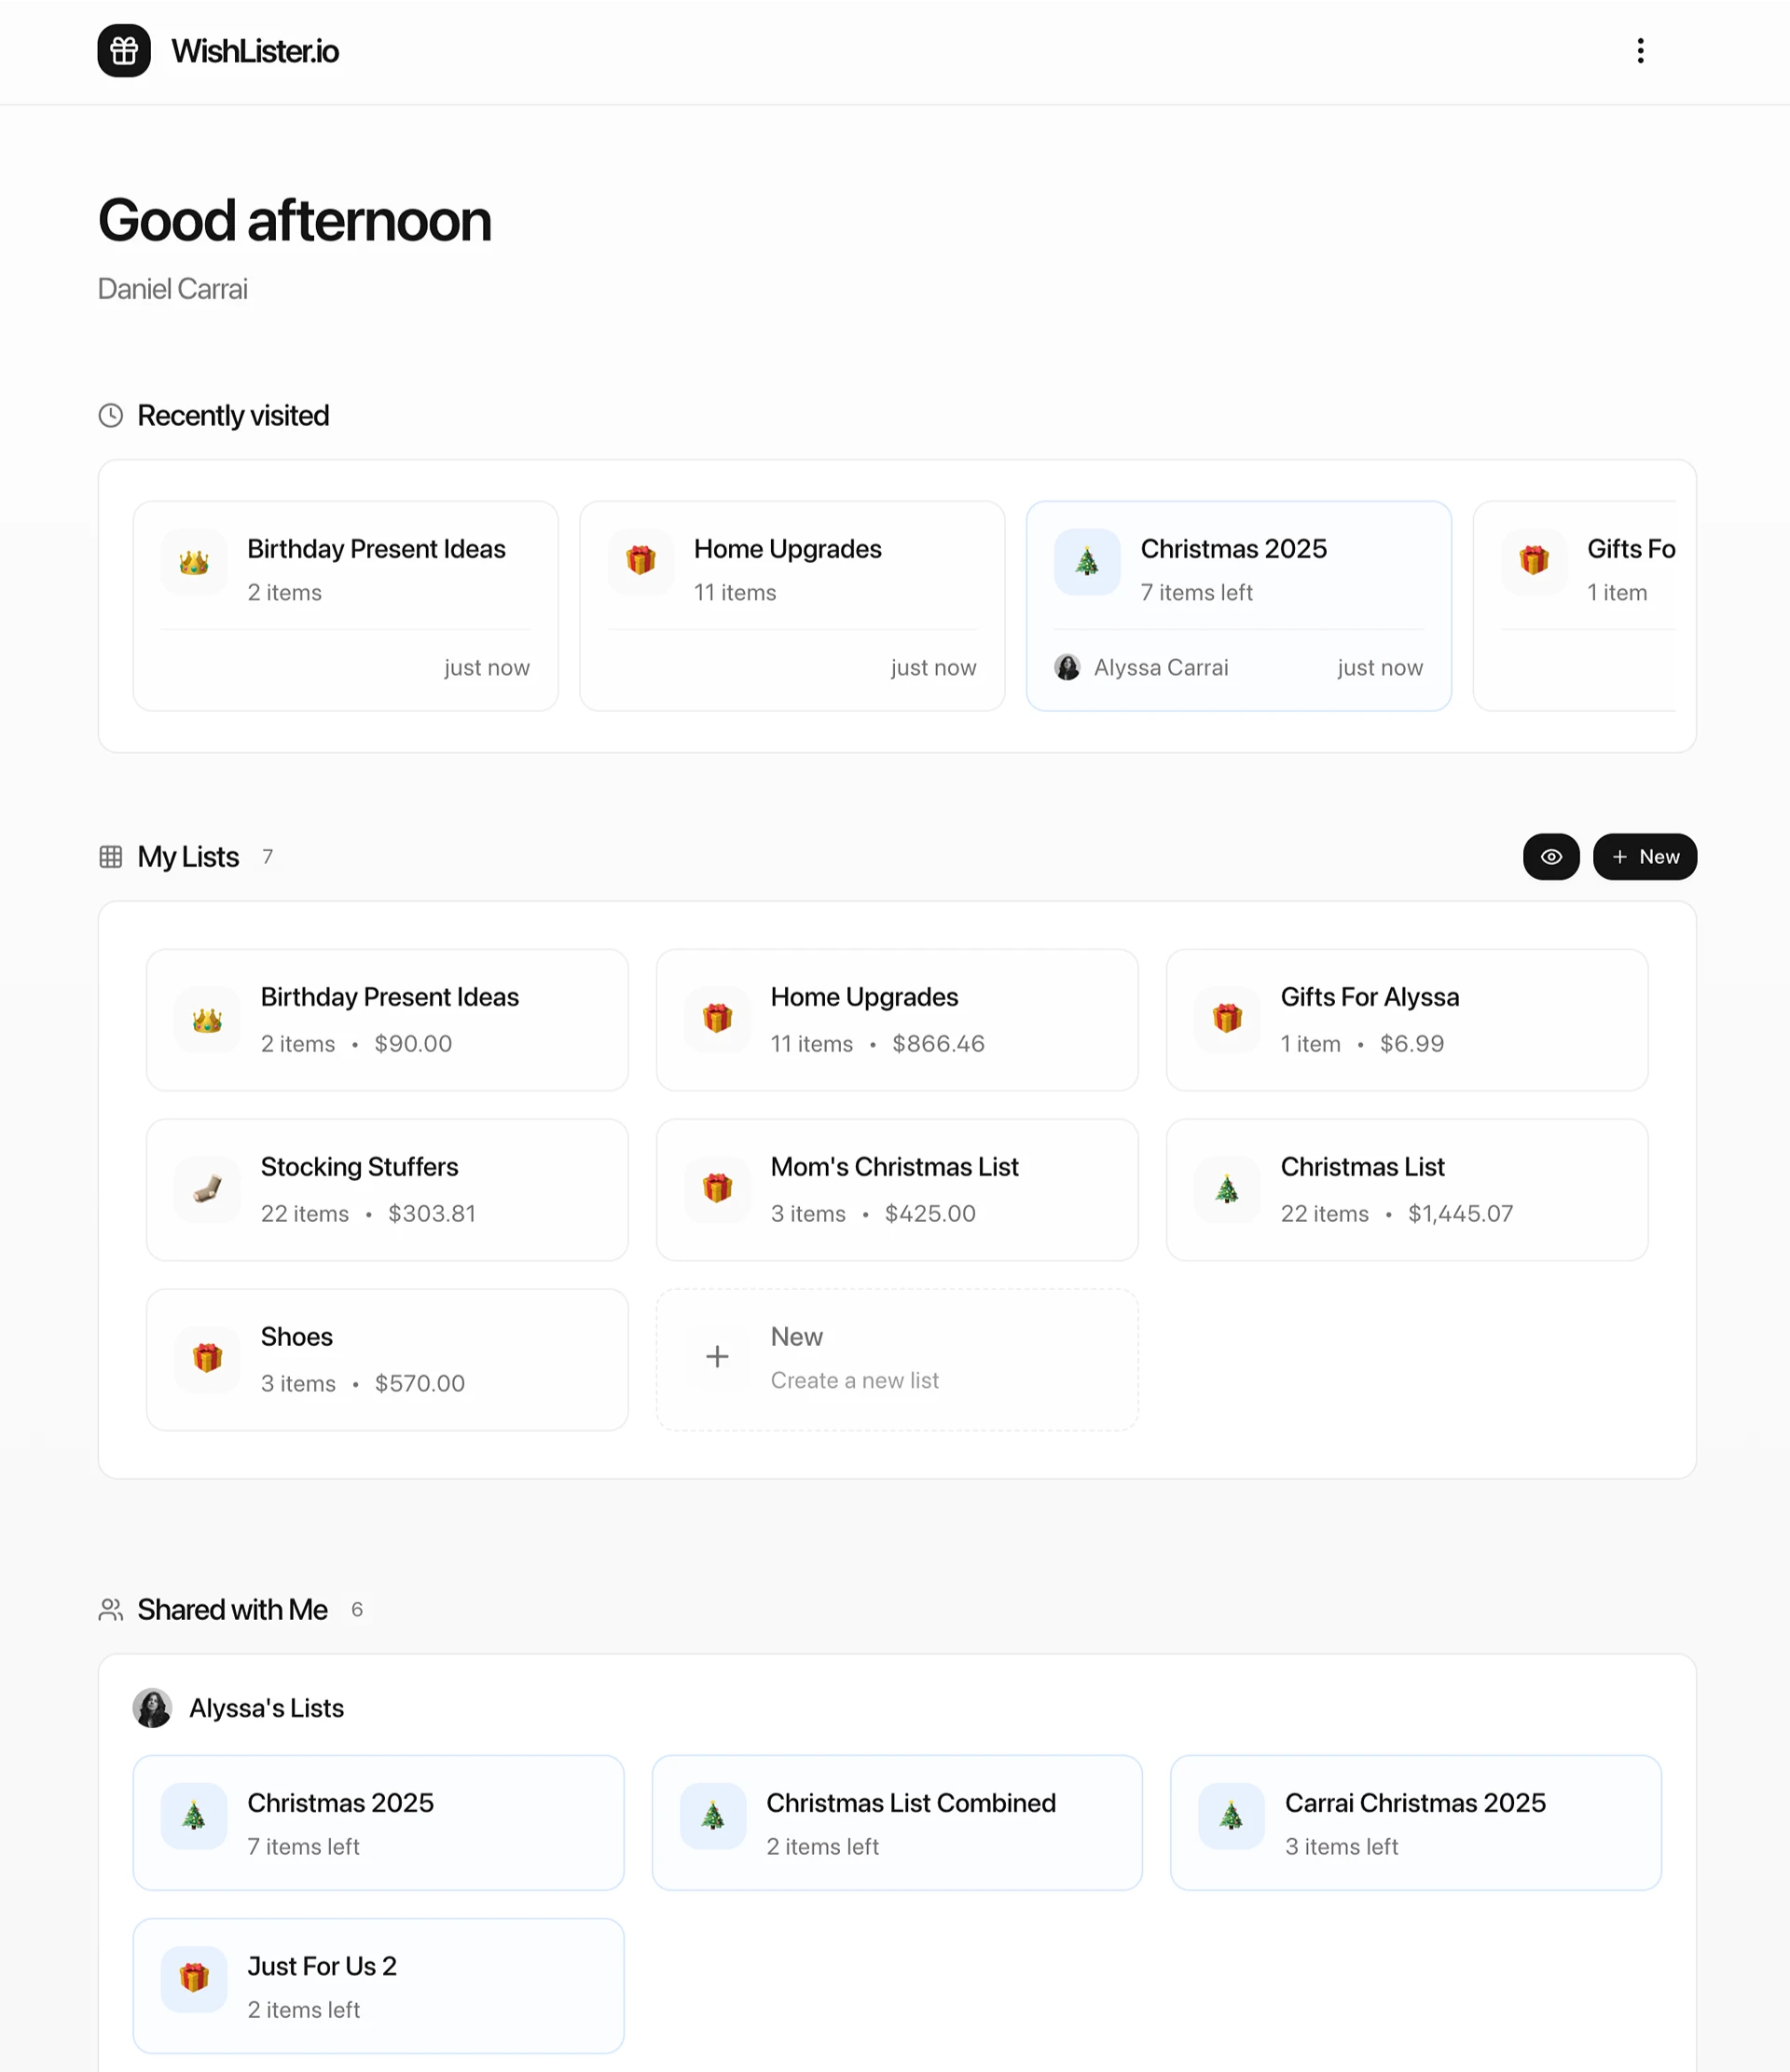Screen dimensions: 1790x2072
Task: Click the grid icon next to My Lists
Action: click(x=110, y=857)
